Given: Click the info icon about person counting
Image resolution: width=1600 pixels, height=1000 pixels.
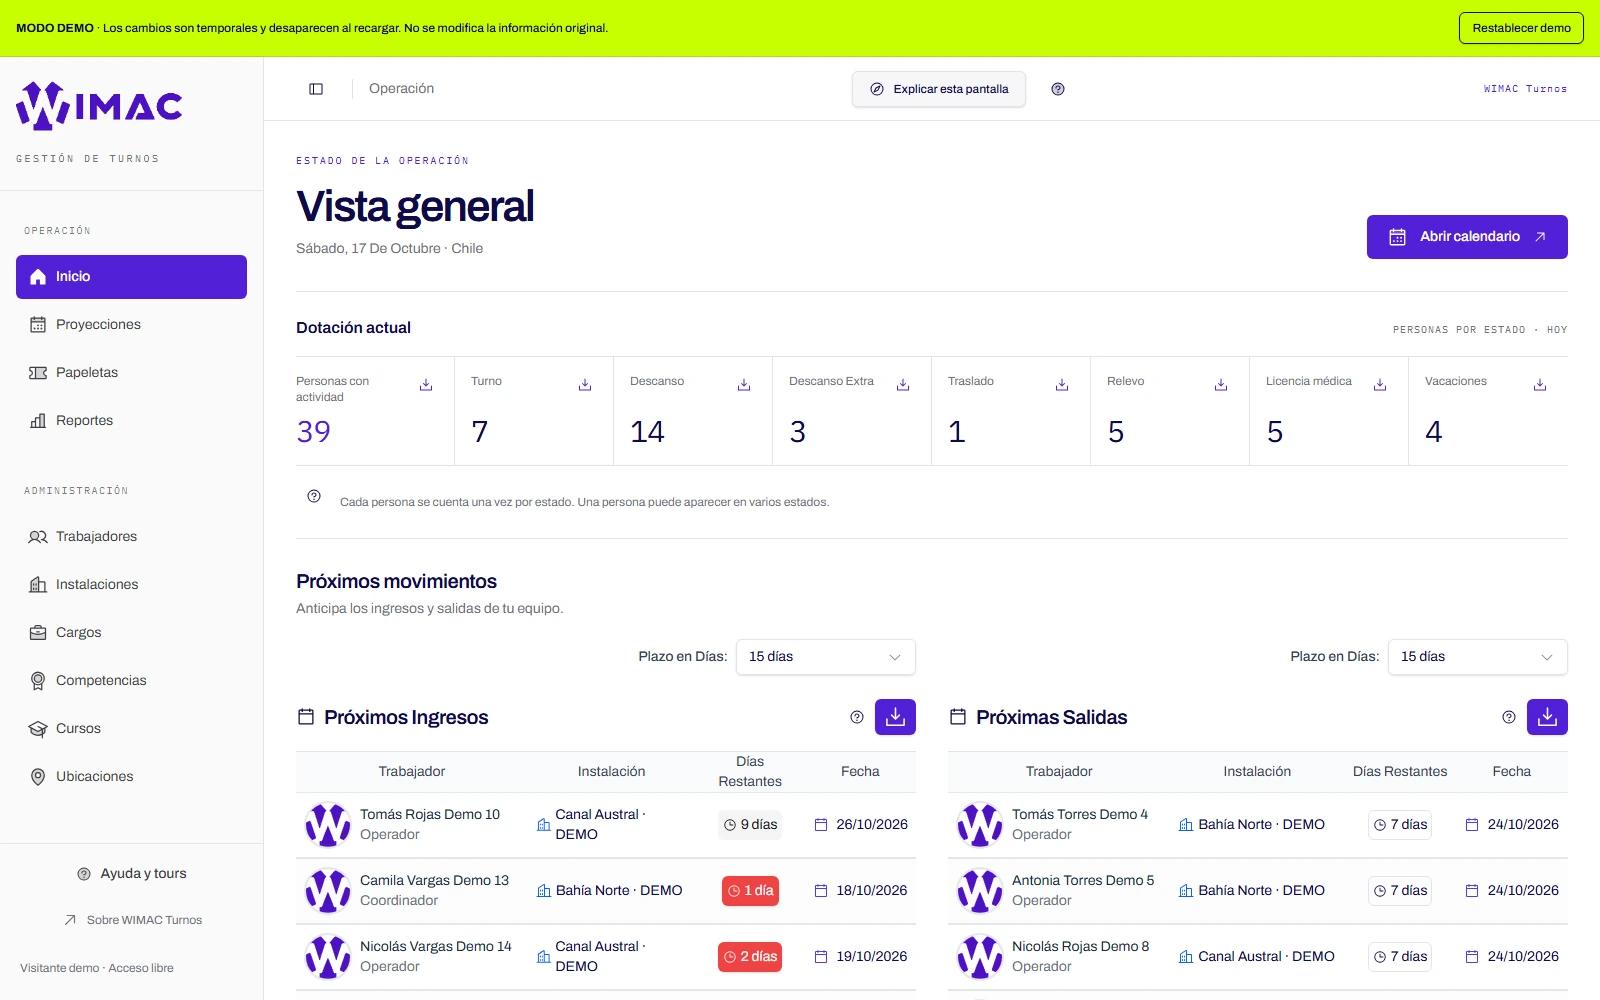Looking at the screenshot, I should 314,496.
